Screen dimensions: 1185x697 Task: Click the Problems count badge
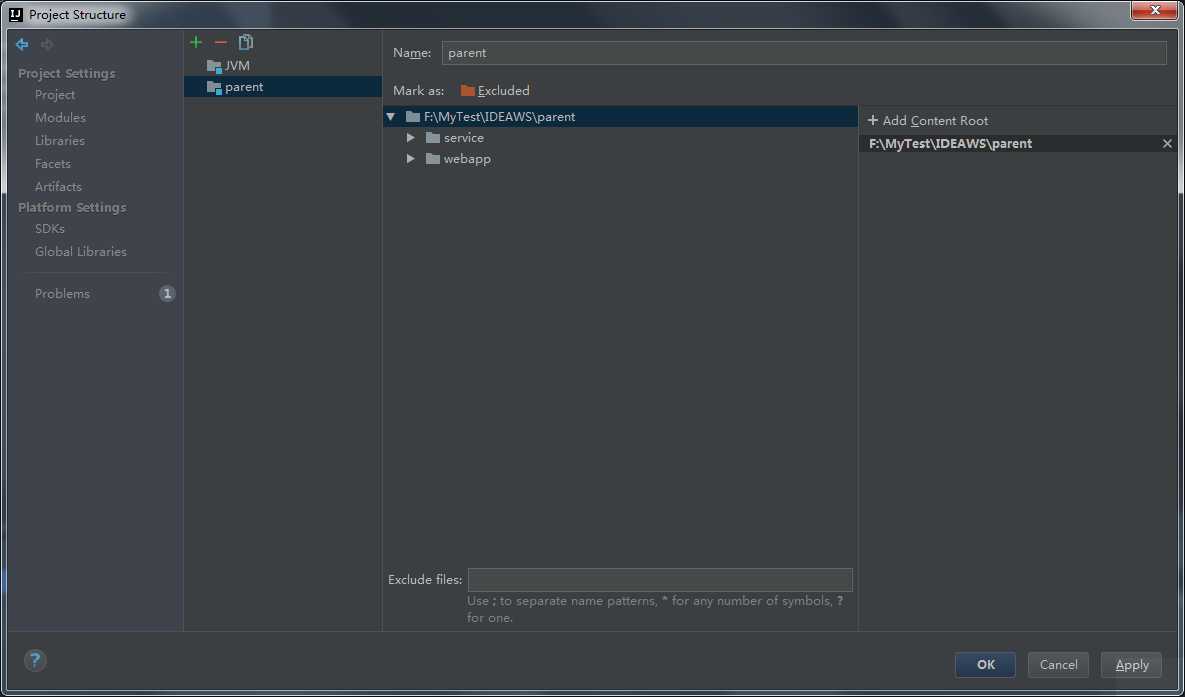(167, 293)
